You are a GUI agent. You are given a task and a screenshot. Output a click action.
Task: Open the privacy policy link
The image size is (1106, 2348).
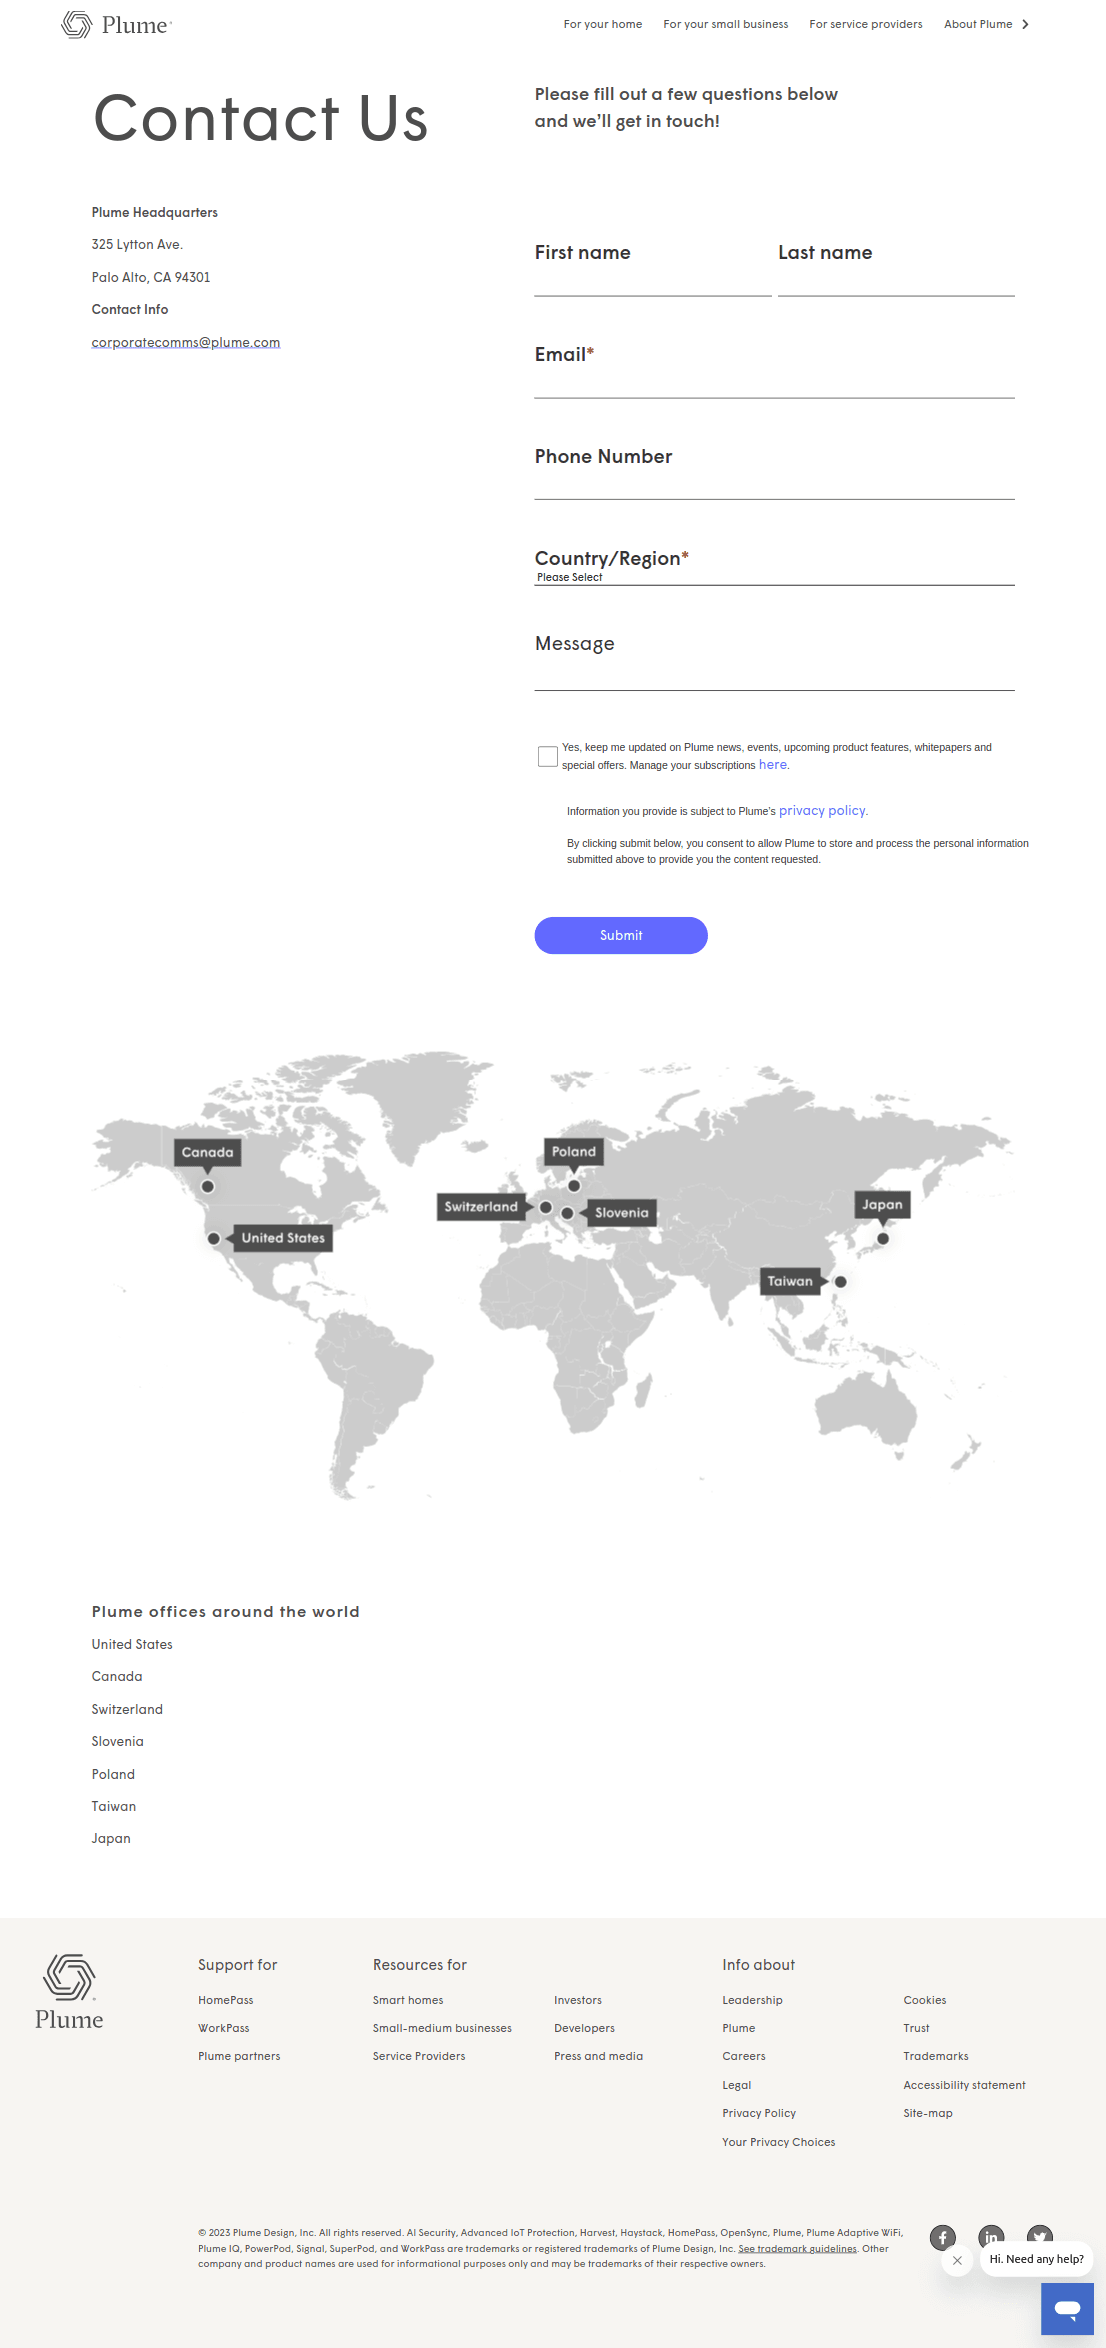pyautogui.click(x=823, y=810)
